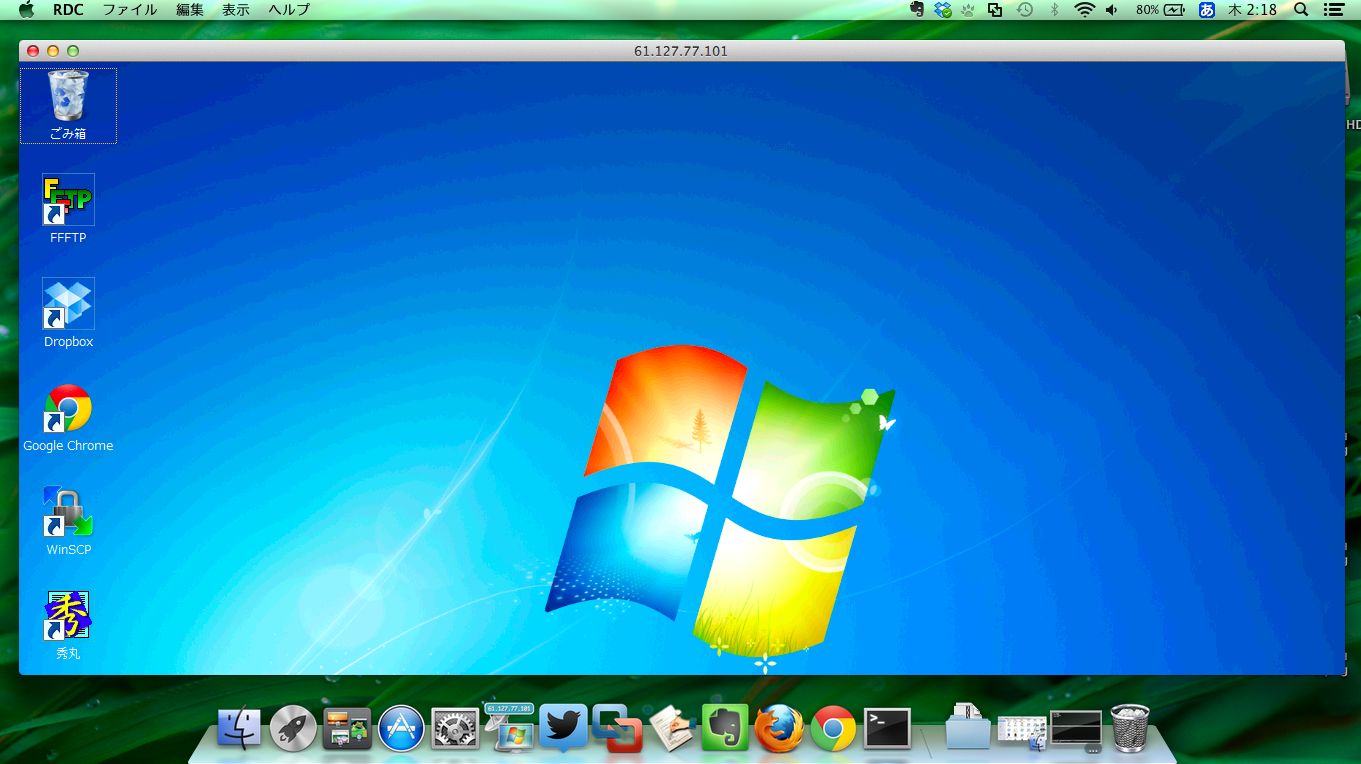Open the minimized Finder window in Dock
The height and width of the screenshot is (764, 1361).
1022,732
